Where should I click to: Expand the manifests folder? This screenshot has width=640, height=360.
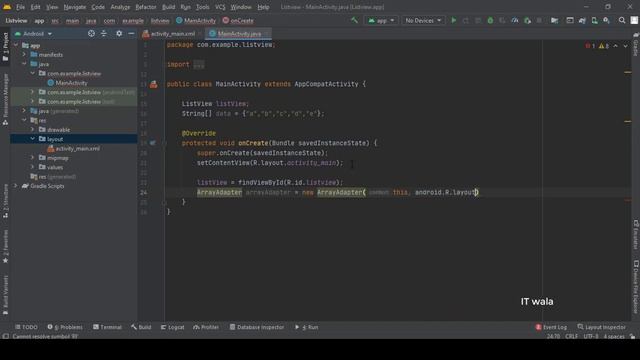click(24, 54)
